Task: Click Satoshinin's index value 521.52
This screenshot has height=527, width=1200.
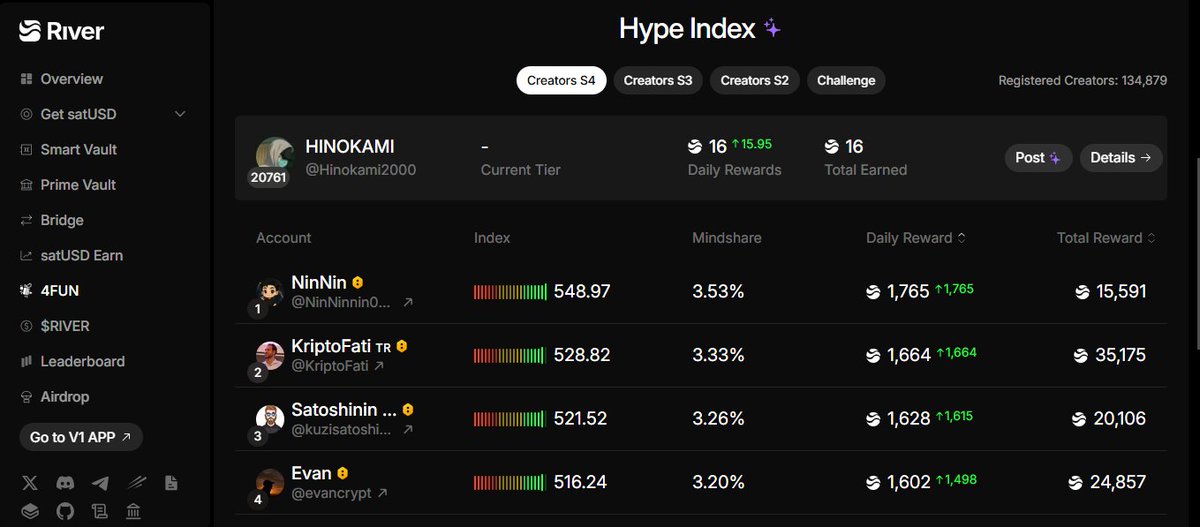Action: click(581, 419)
